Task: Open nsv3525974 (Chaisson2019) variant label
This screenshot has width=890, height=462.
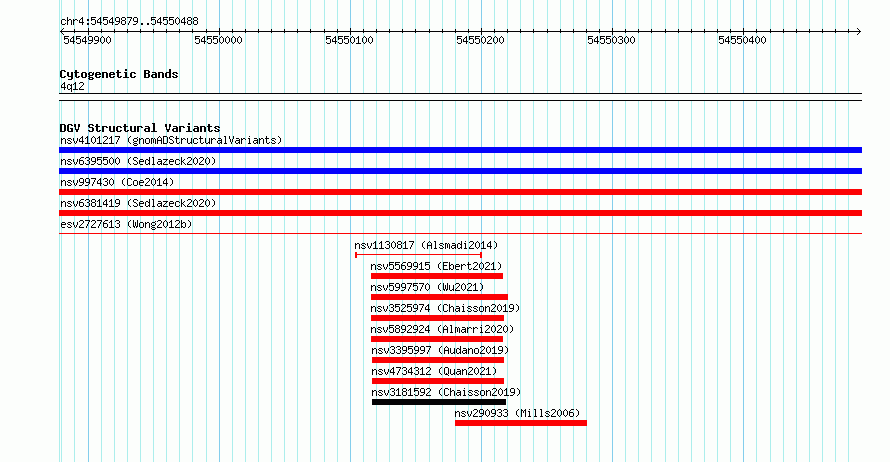Action: pyautogui.click(x=446, y=308)
